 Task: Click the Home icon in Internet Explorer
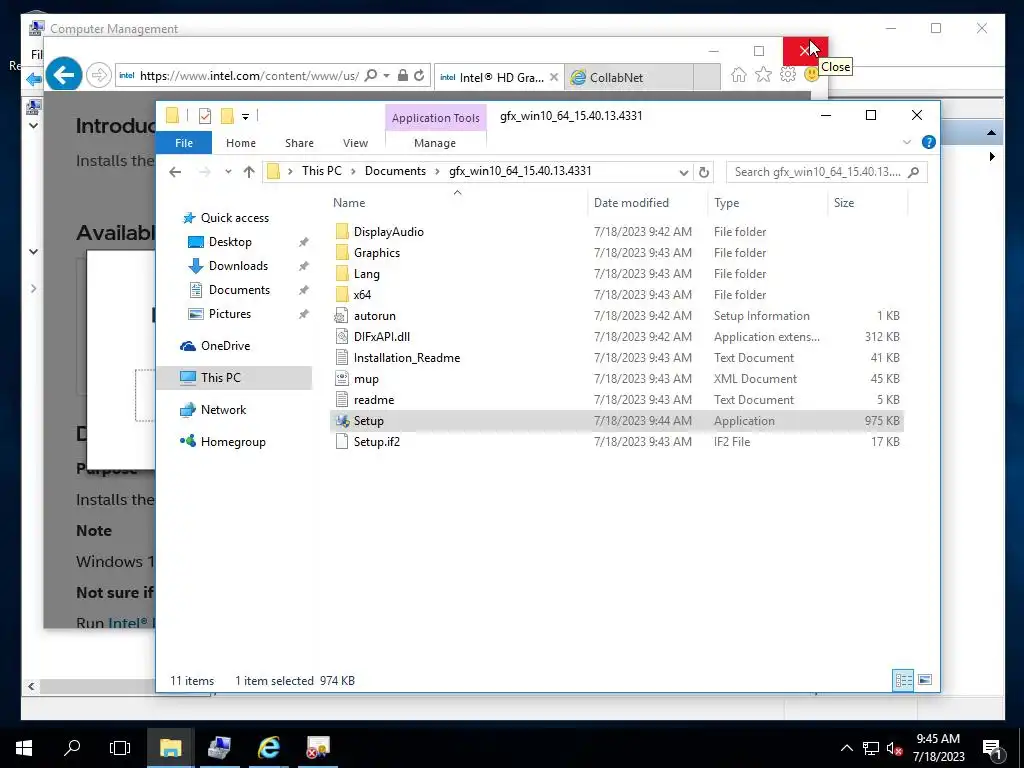point(739,75)
